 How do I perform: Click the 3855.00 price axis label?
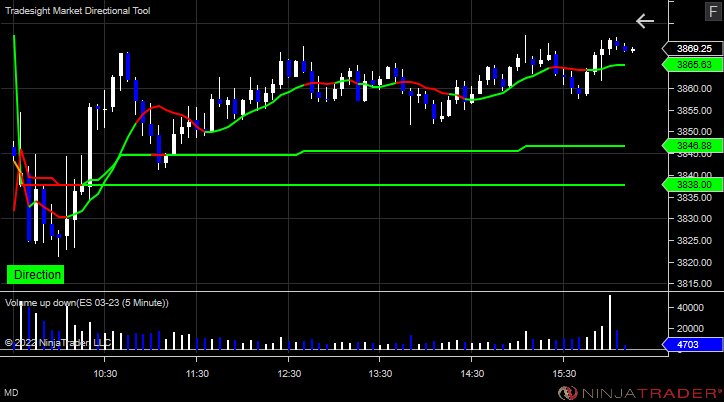click(694, 110)
